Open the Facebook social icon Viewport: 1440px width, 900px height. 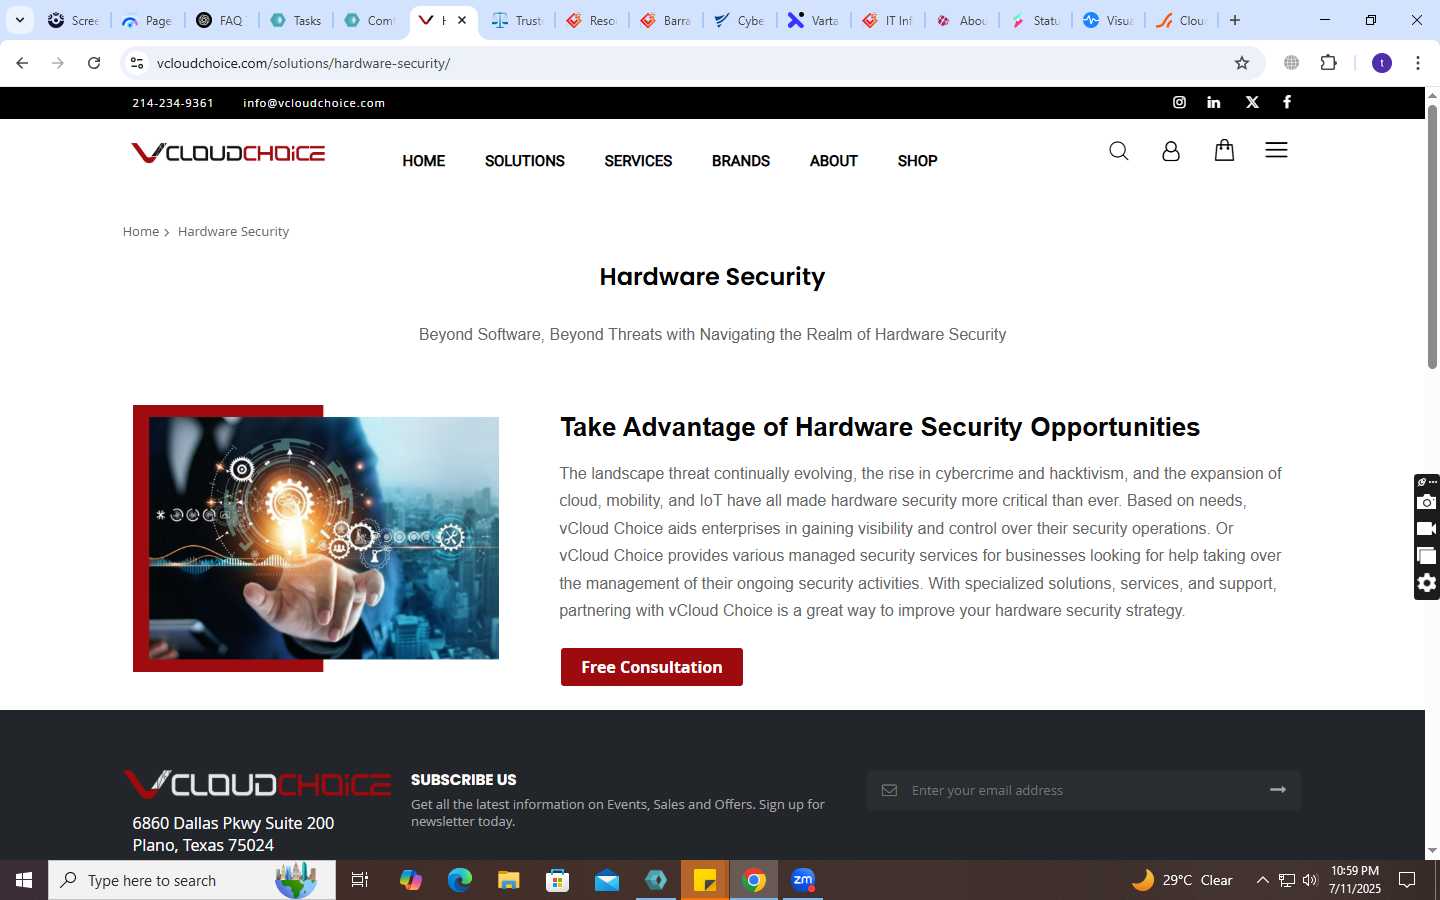1287,102
